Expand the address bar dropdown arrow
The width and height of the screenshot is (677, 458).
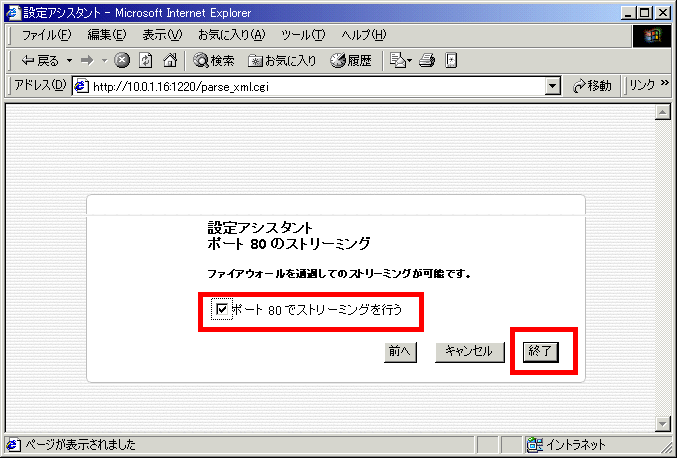tap(552, 87)
